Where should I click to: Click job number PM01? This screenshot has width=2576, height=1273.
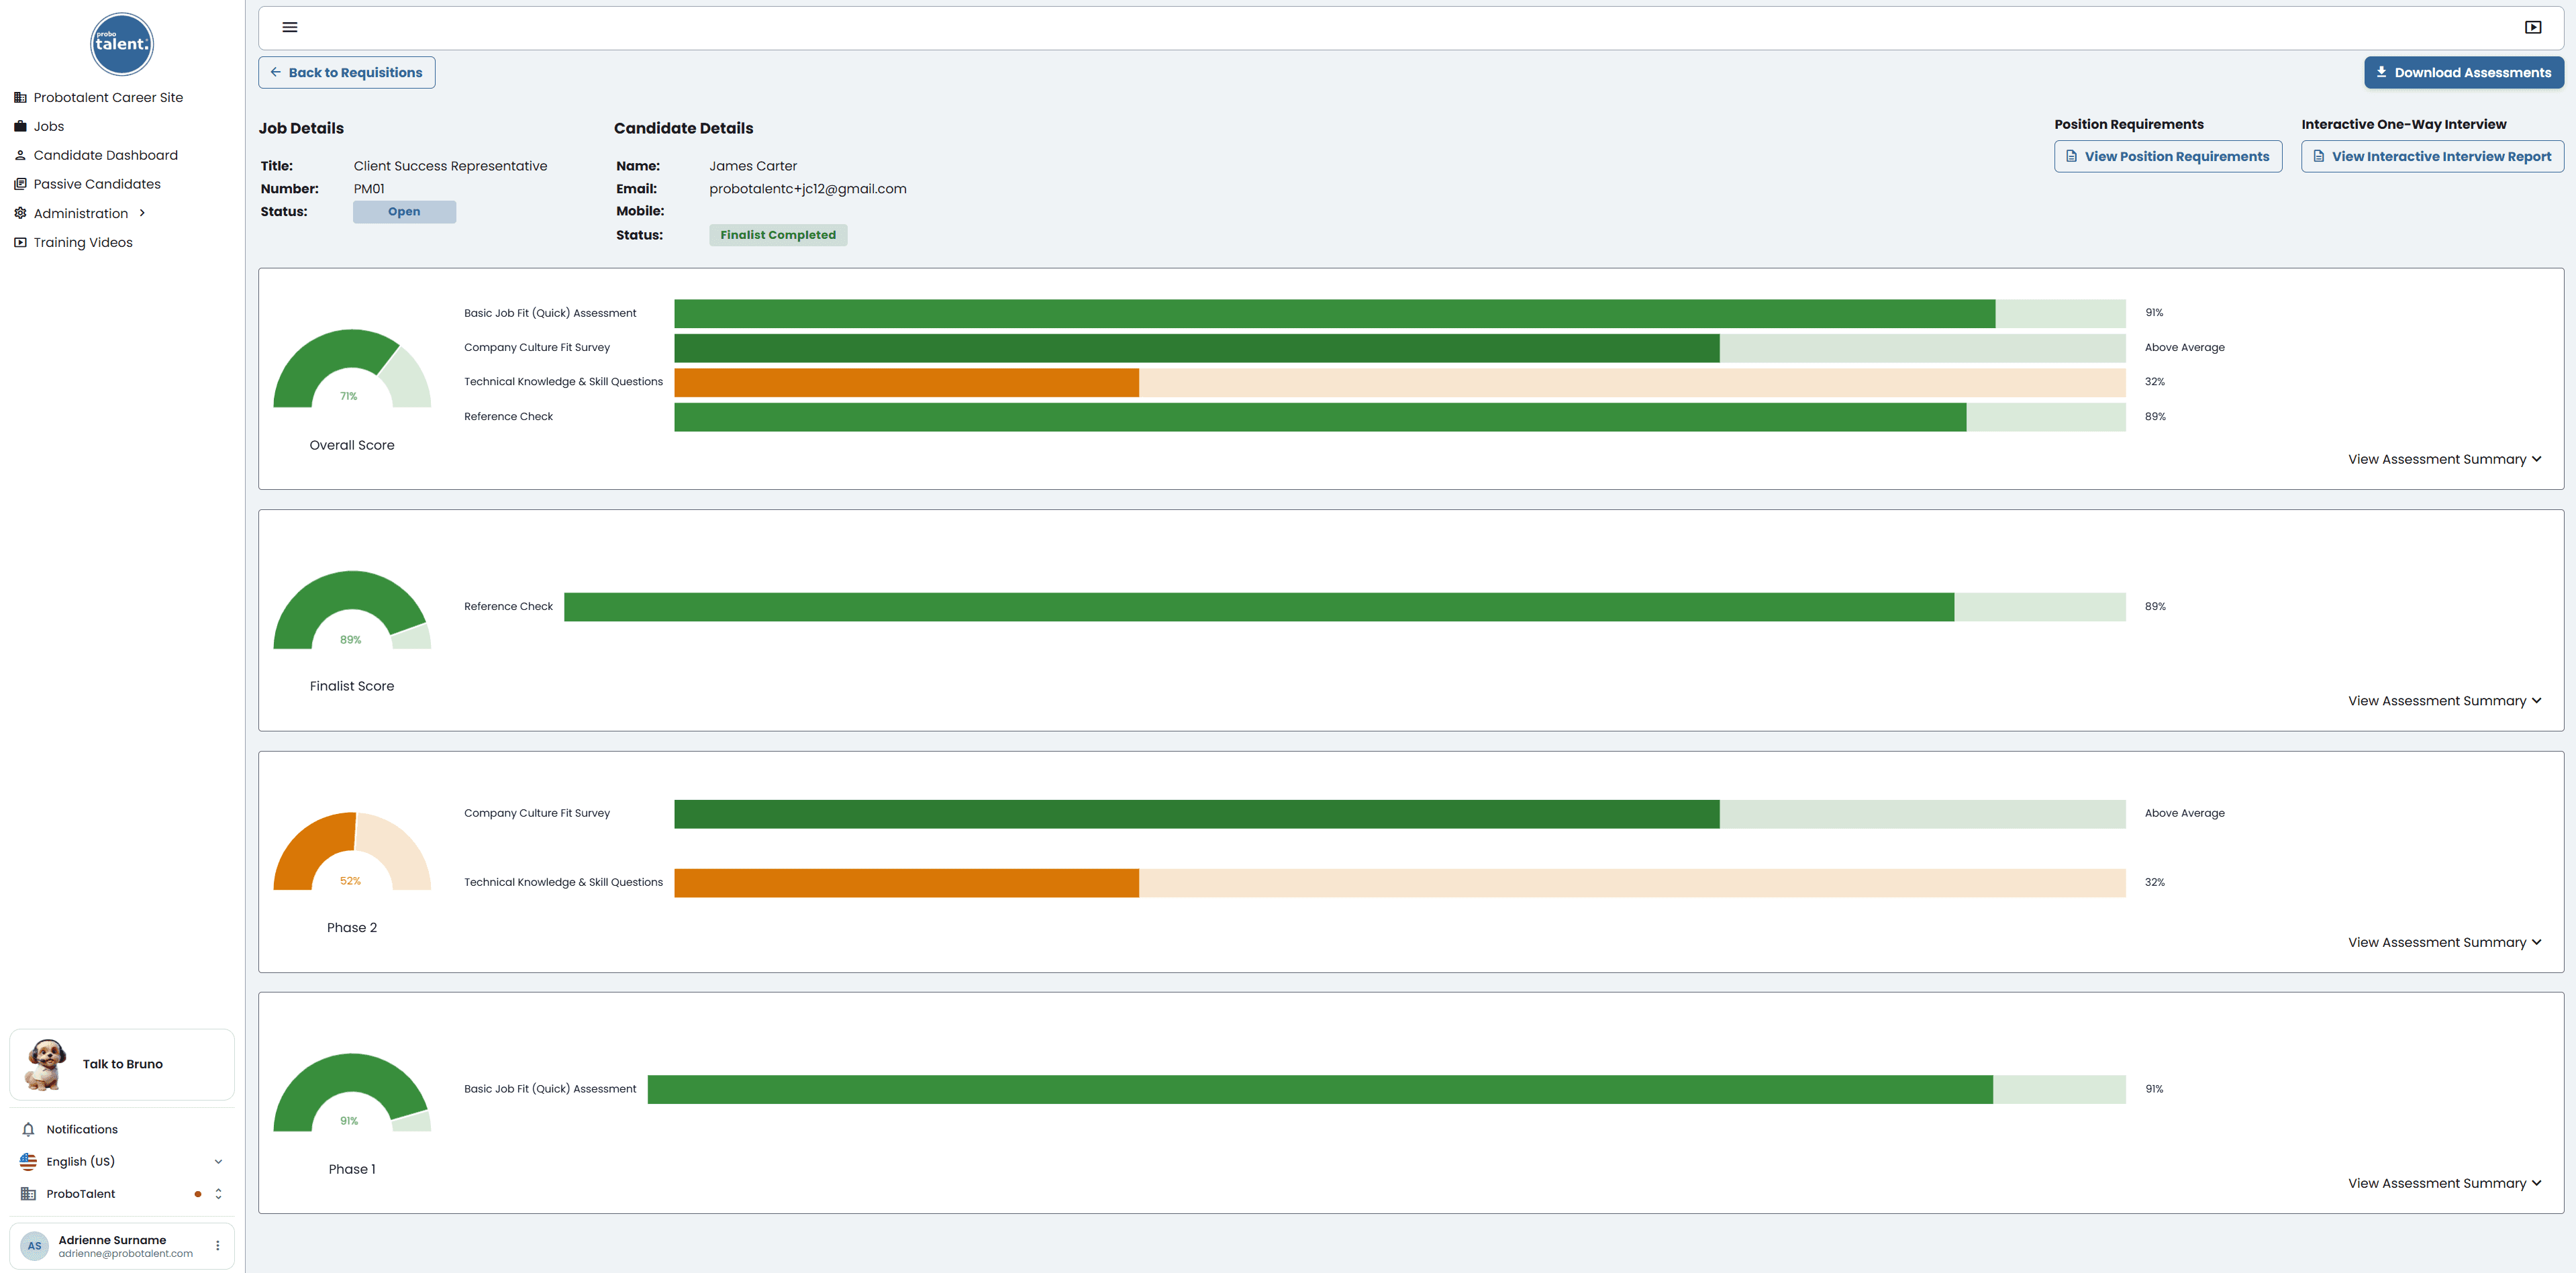(x=369, y=189)
